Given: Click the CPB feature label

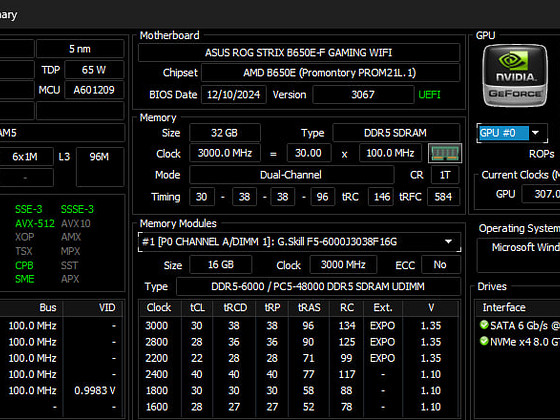Looking at the screenshot, I should [24, 265].
